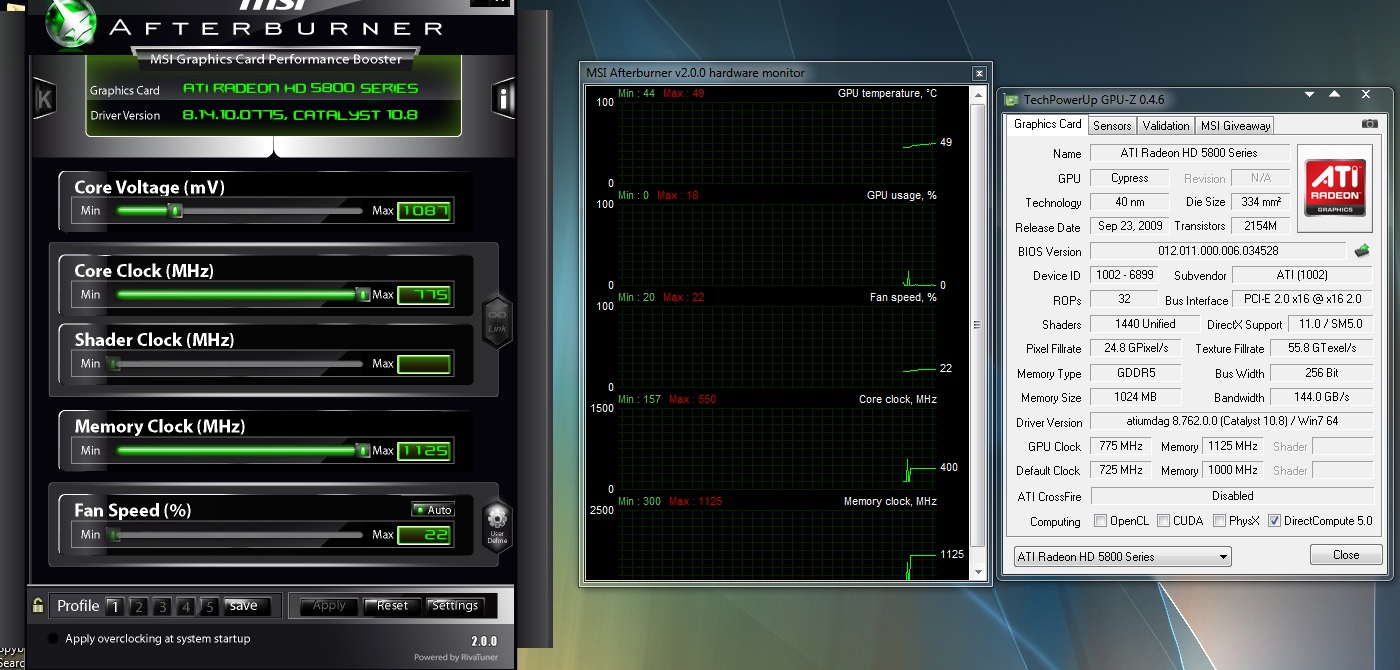This screenshot has height=670, width=1400.
Task: Click the Device ID value 1002 - 6899
Action: tap(1124, 275)
